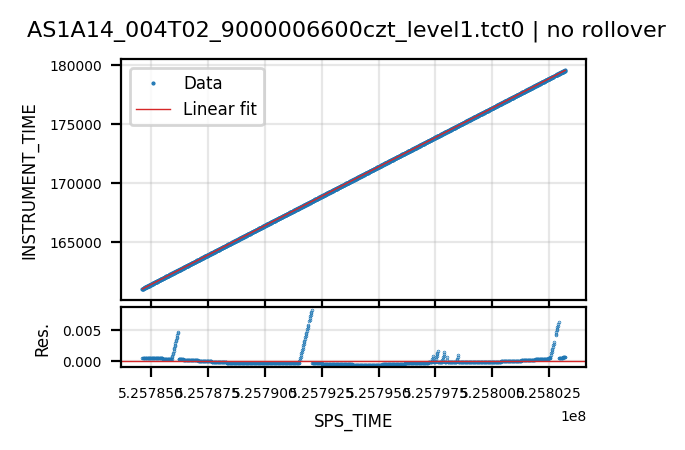Click the bottom start of fit line
The image size is (685, 450).
click(143, 289)
